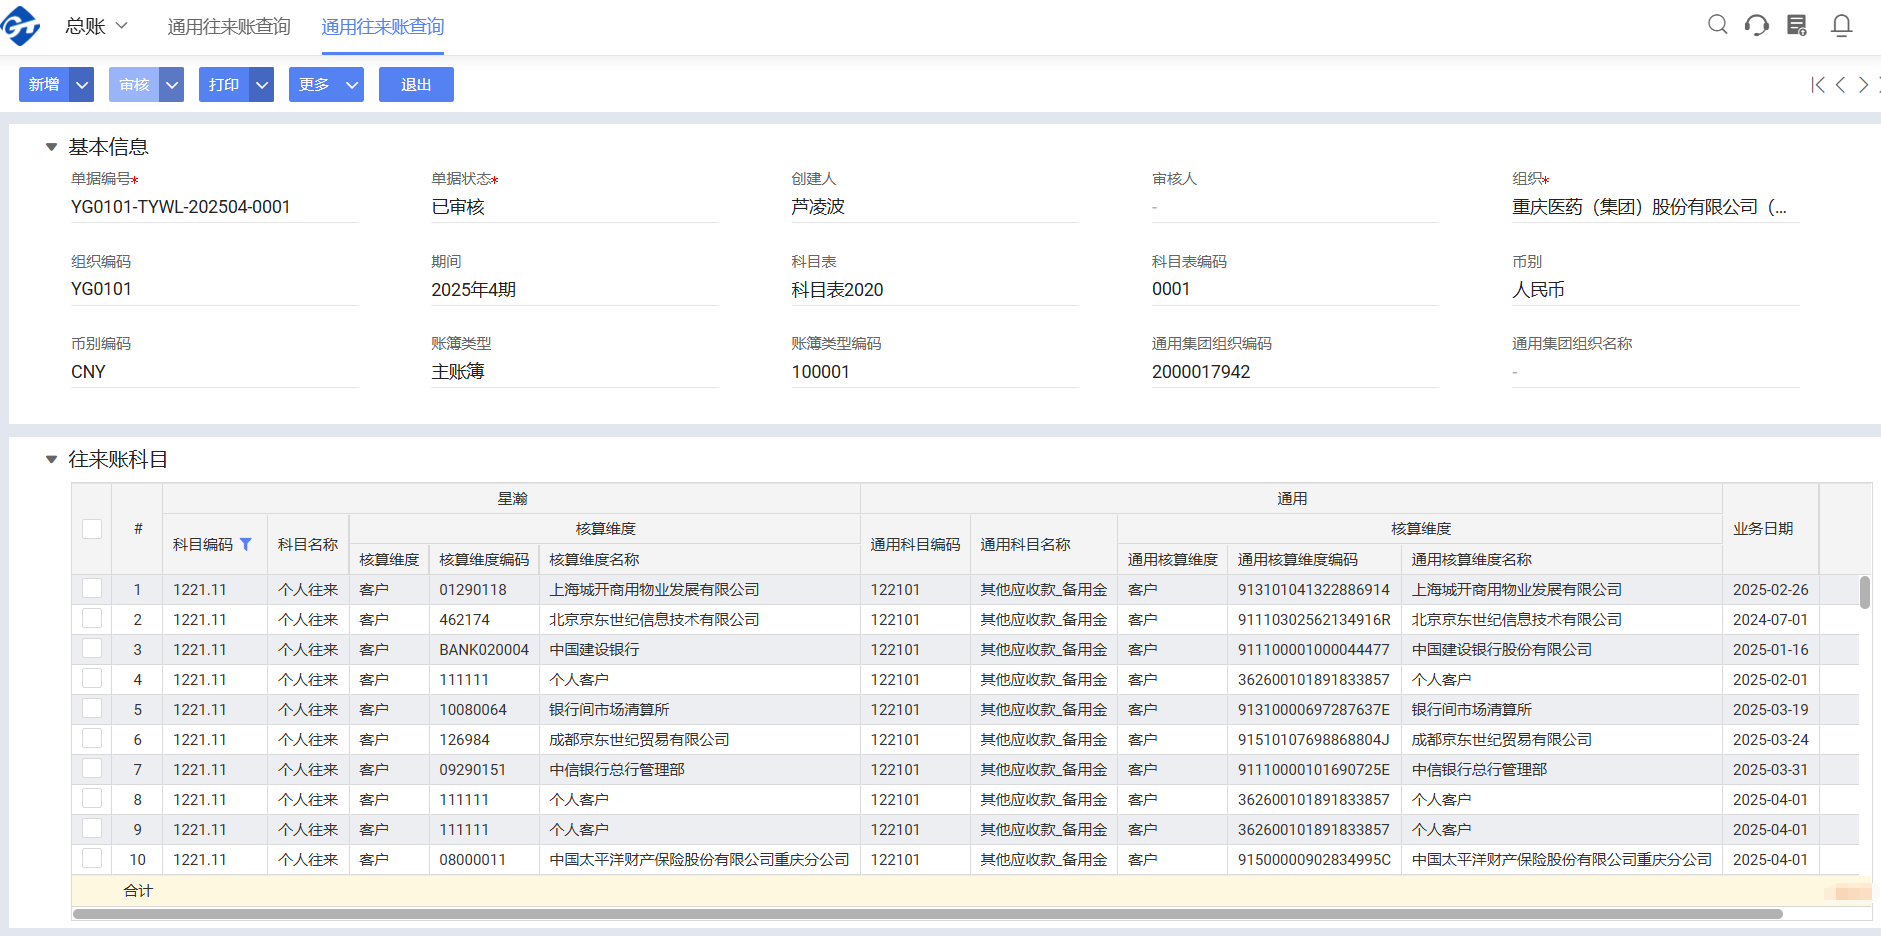Image resolution: width=1881 pixels, height=936 pixels.
Task: Click the 通用集团组织编码 value 2000017942
Action: (x=1201, y=372)
